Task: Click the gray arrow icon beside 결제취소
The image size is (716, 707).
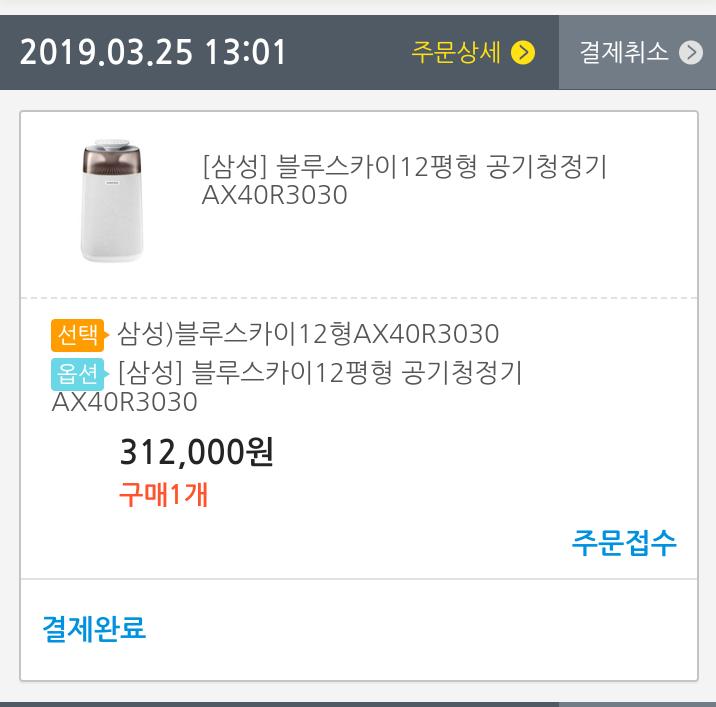Action: pyautogui.click(x=691, y=52)
